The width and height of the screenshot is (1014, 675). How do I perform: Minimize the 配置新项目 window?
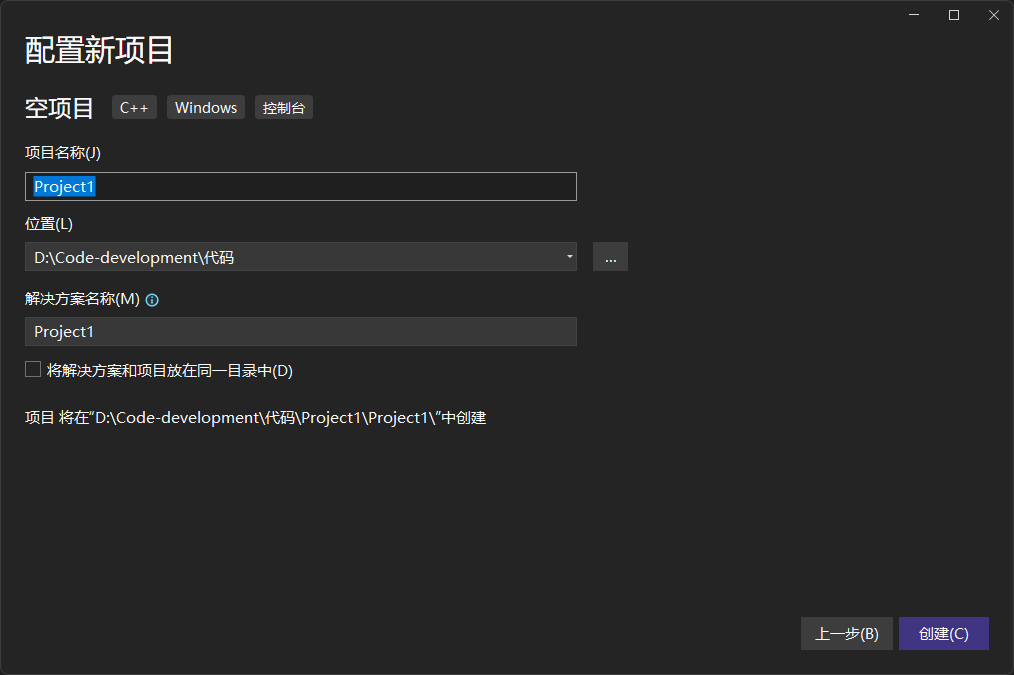[x=914, y=15]
